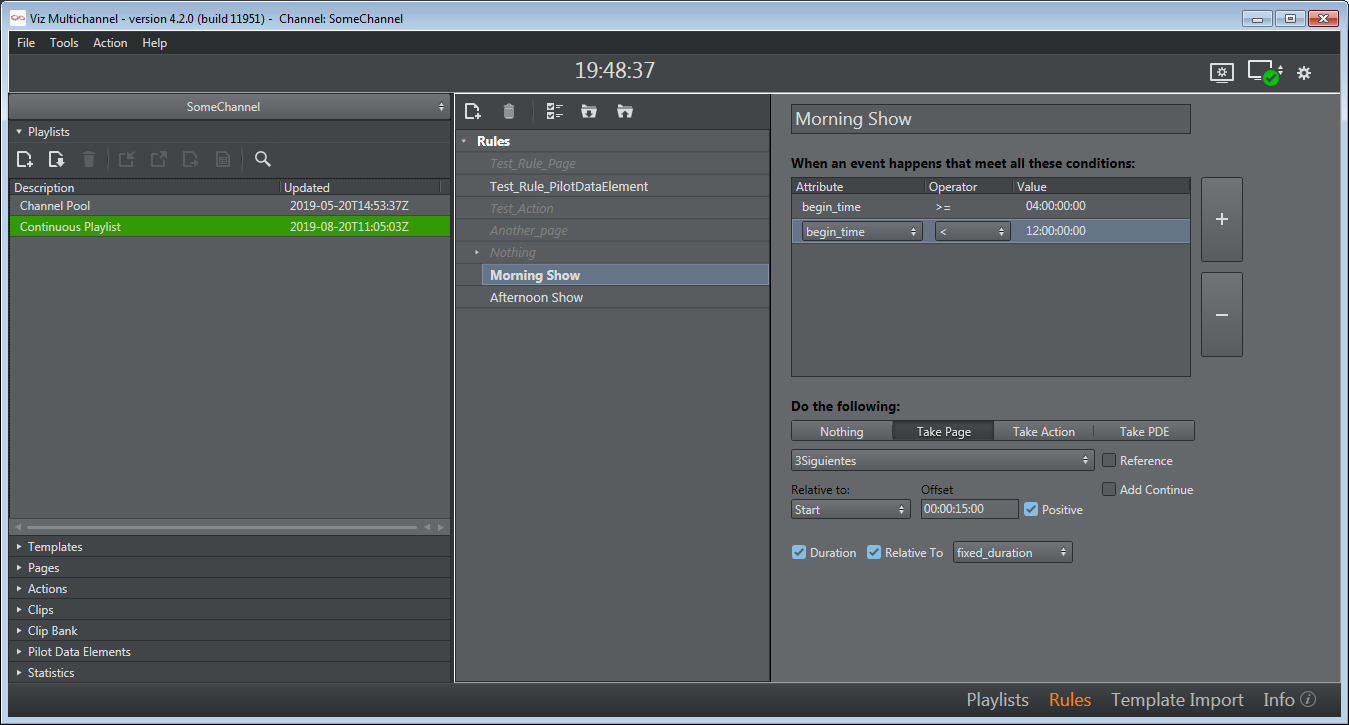Image resolution: width=1349 pixels, height=725 pixels.
Task: Click the search magnifier in Playlists toolbar
Action: [263, 159]
